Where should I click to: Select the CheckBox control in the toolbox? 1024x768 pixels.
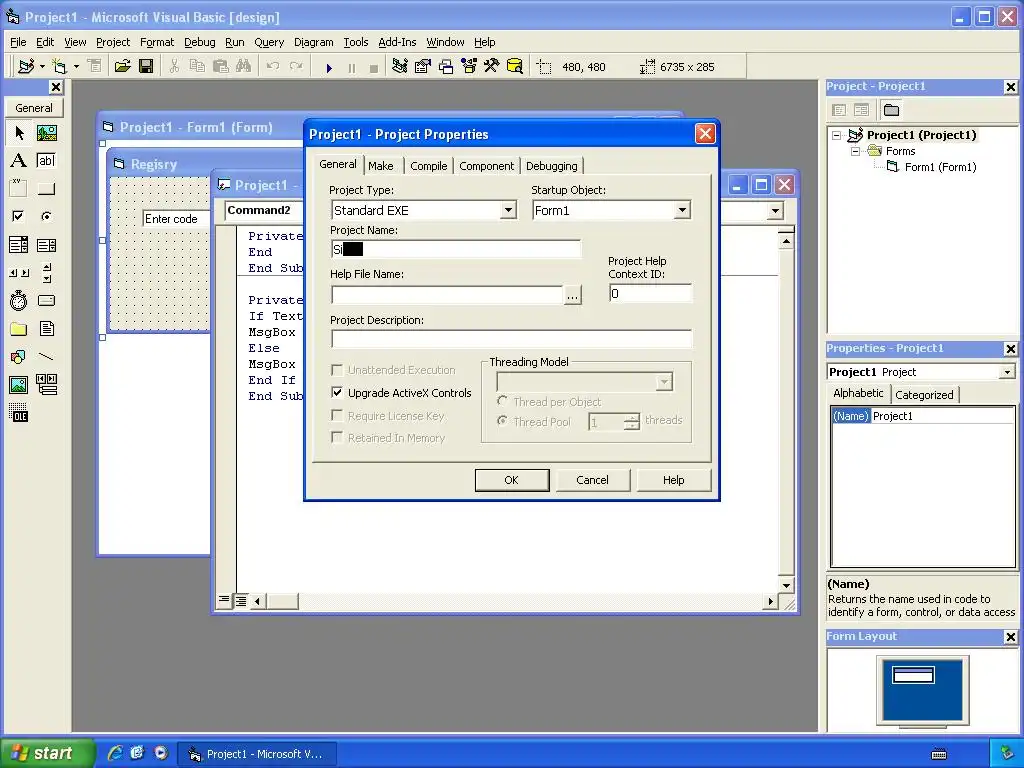pos(19,216)
